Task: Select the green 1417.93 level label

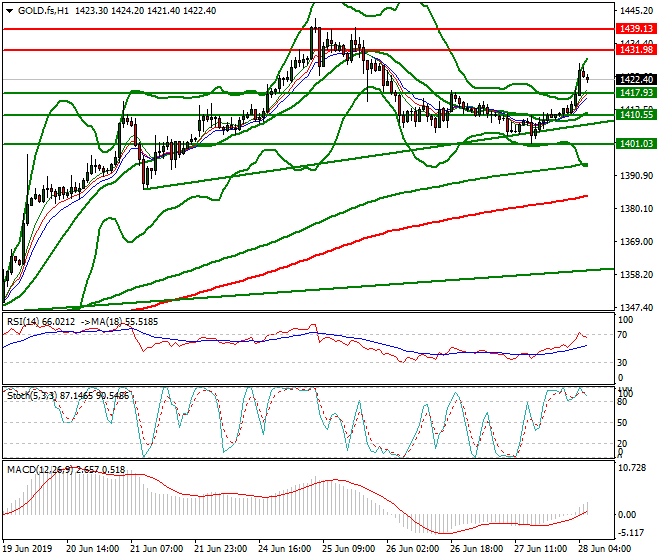Action: [x=636, y=93]
